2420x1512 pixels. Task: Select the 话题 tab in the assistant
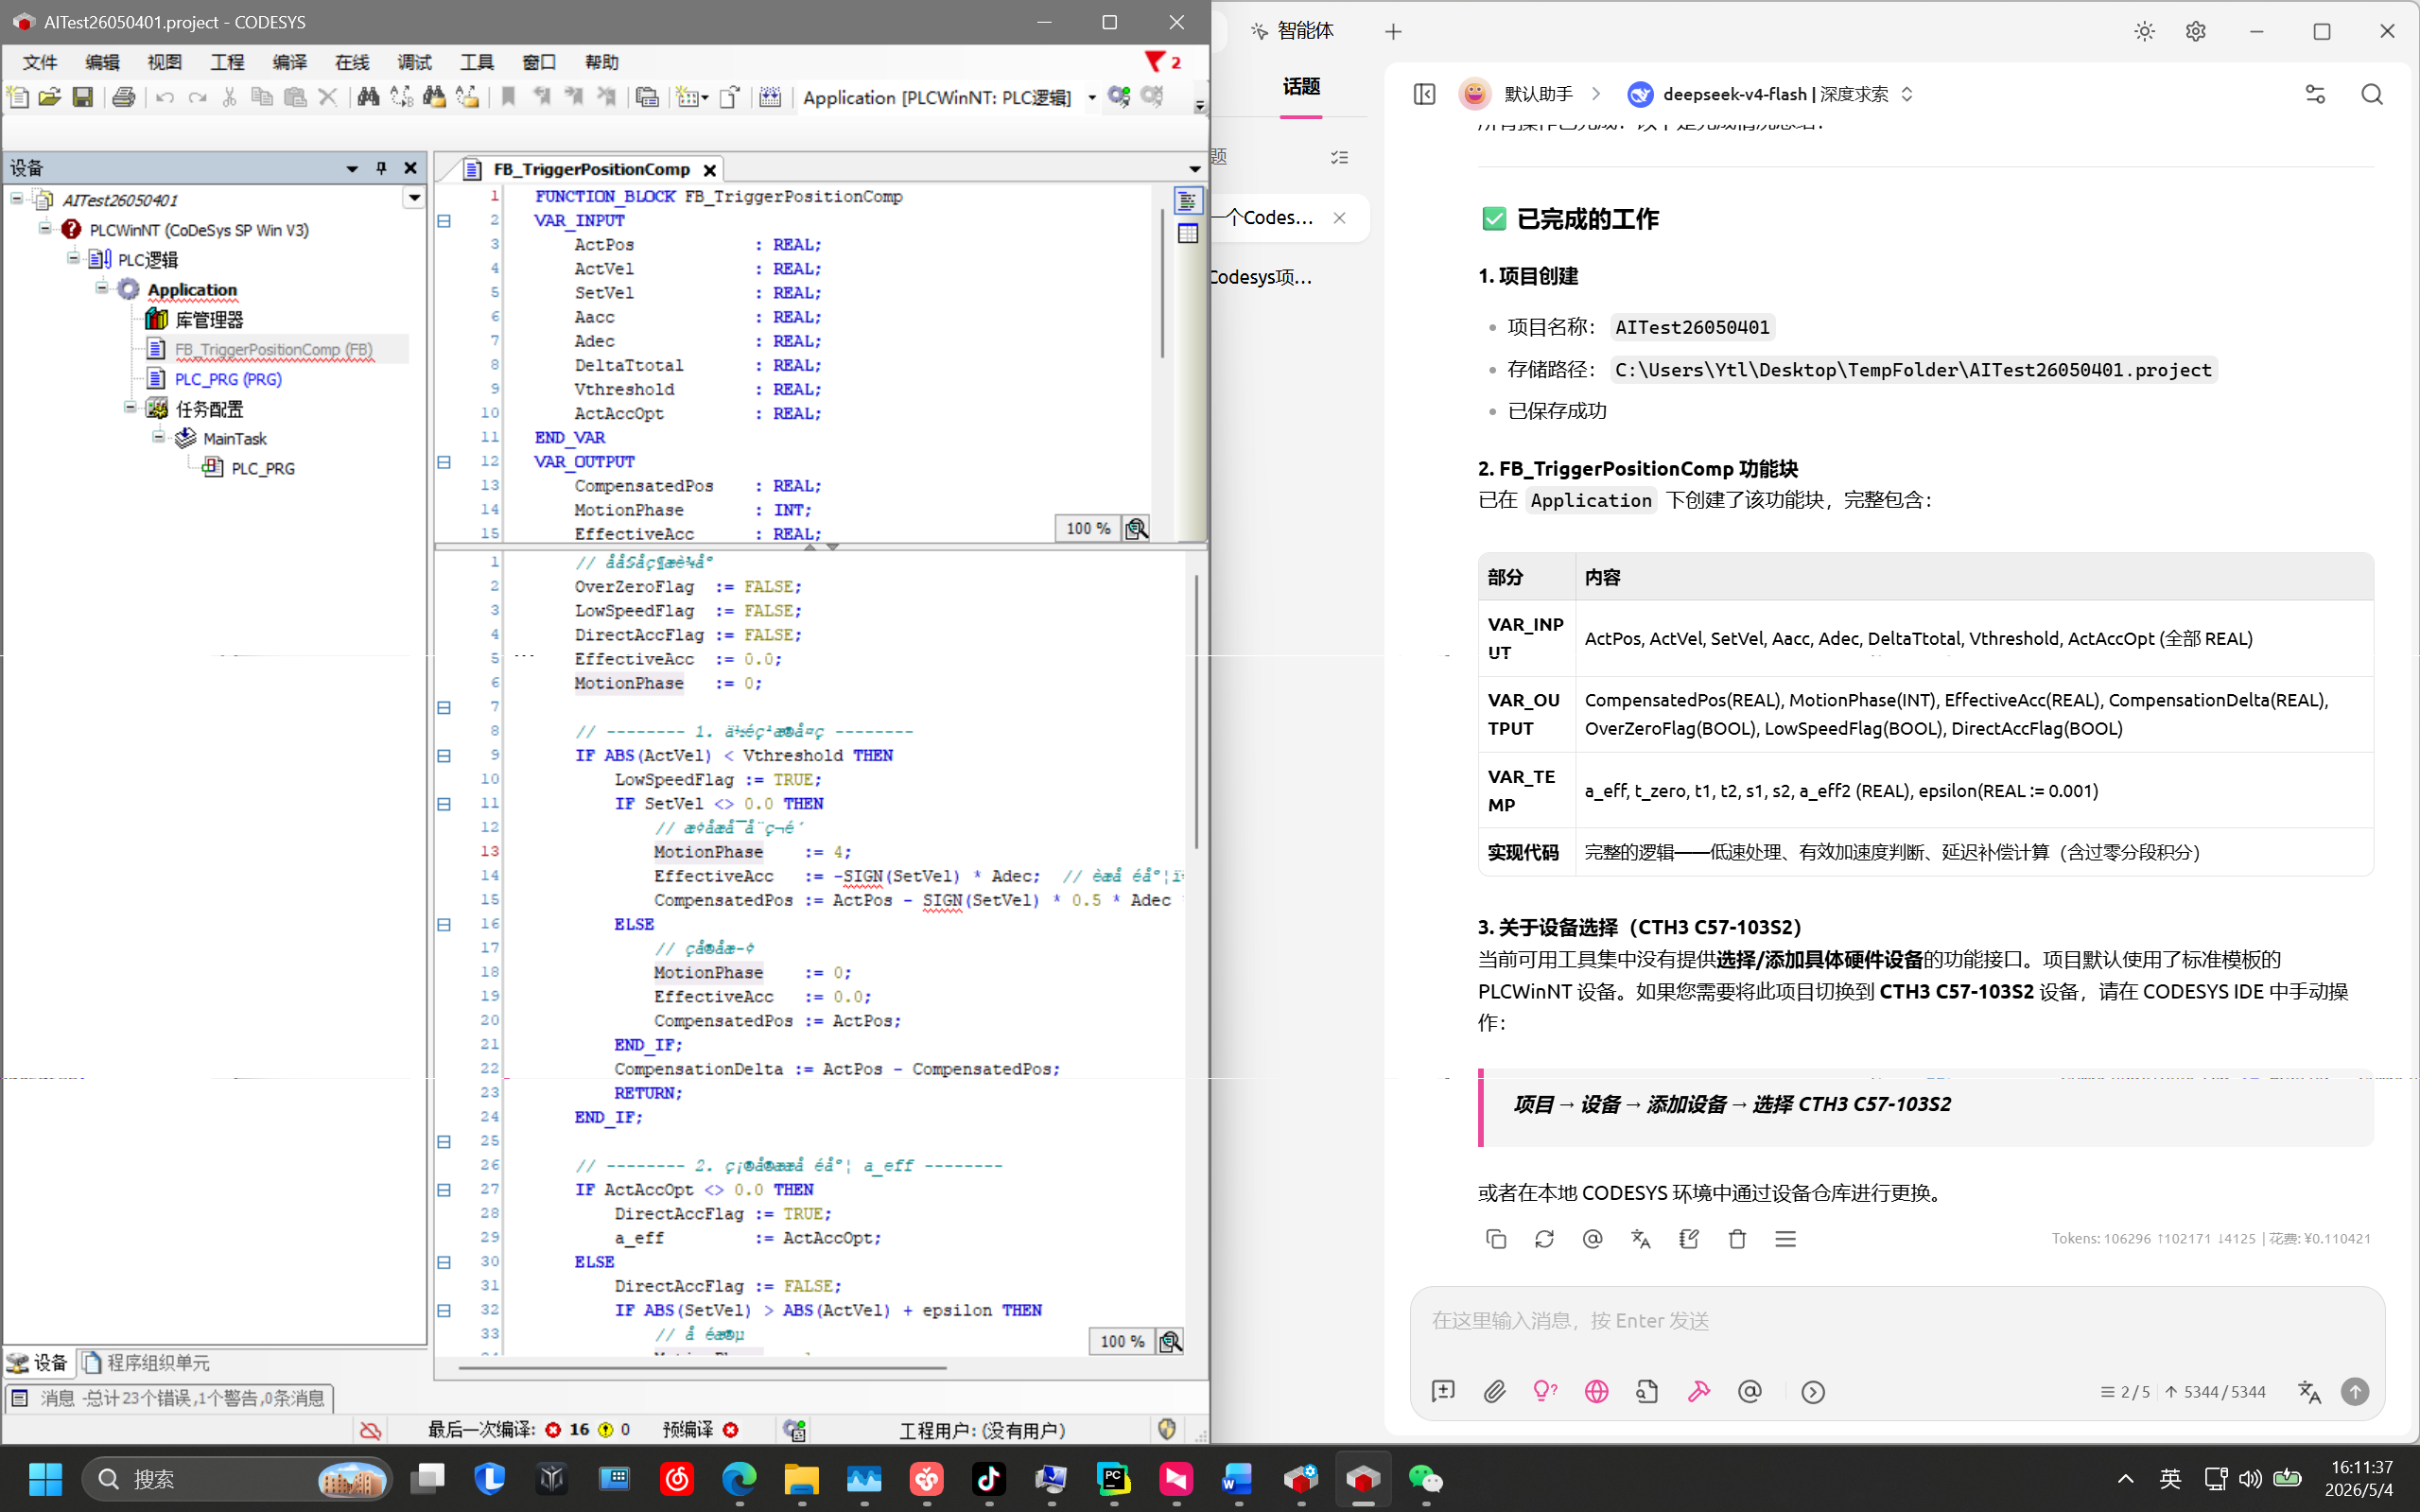(x=1301, y=87)
